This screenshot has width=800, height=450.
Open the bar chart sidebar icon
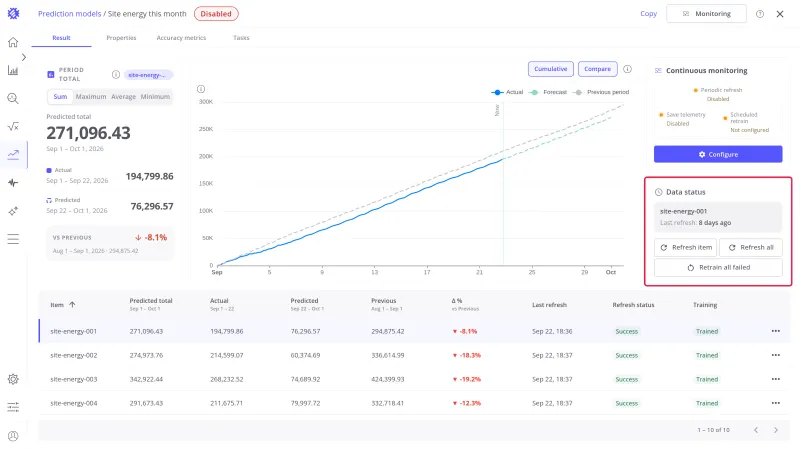(13, 70)
